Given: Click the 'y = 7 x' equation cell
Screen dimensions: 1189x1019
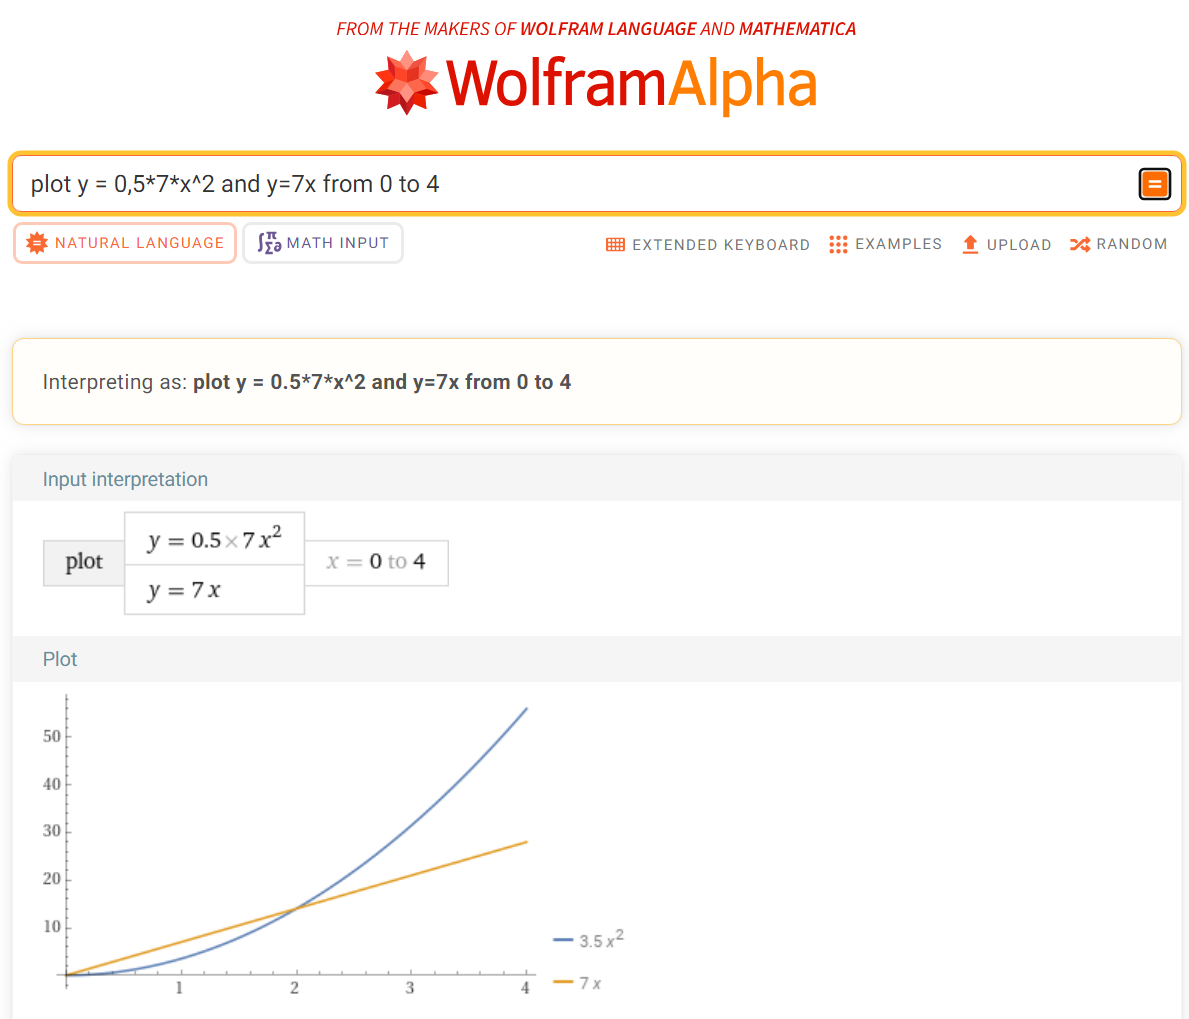Looking at the screenshot, I should [x=215, y=589].
